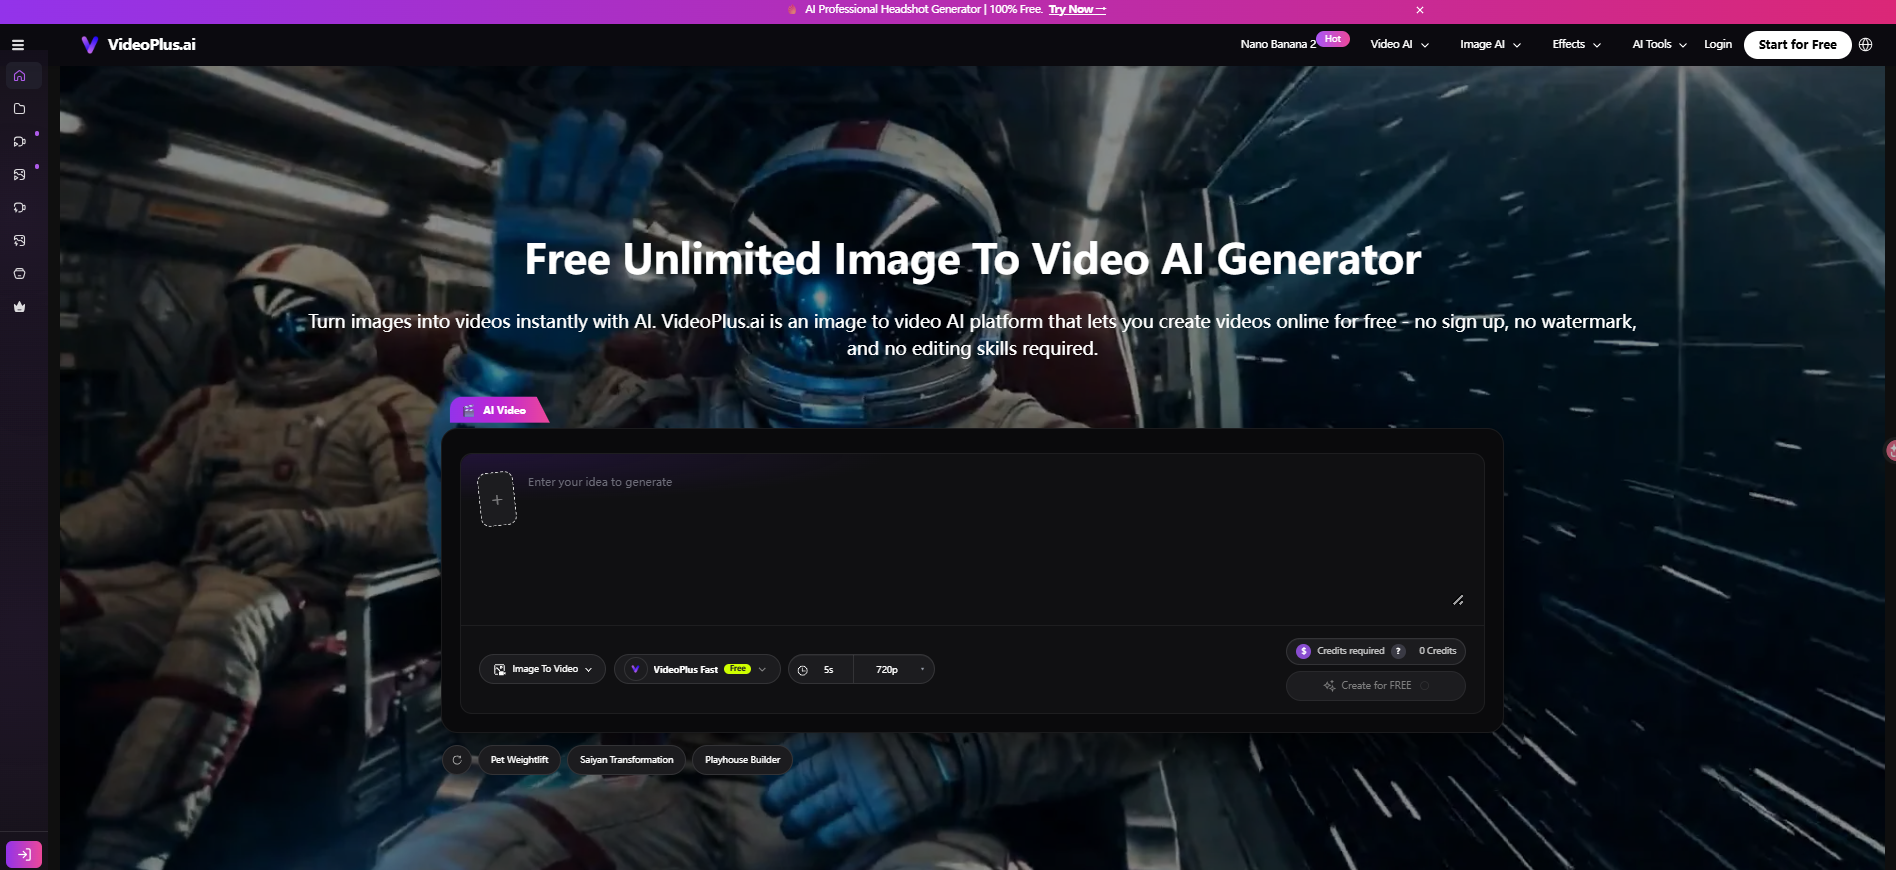Screen dimensions: 1896x870
Task: Click the Start for Free button
Action: coord(1798,45)
